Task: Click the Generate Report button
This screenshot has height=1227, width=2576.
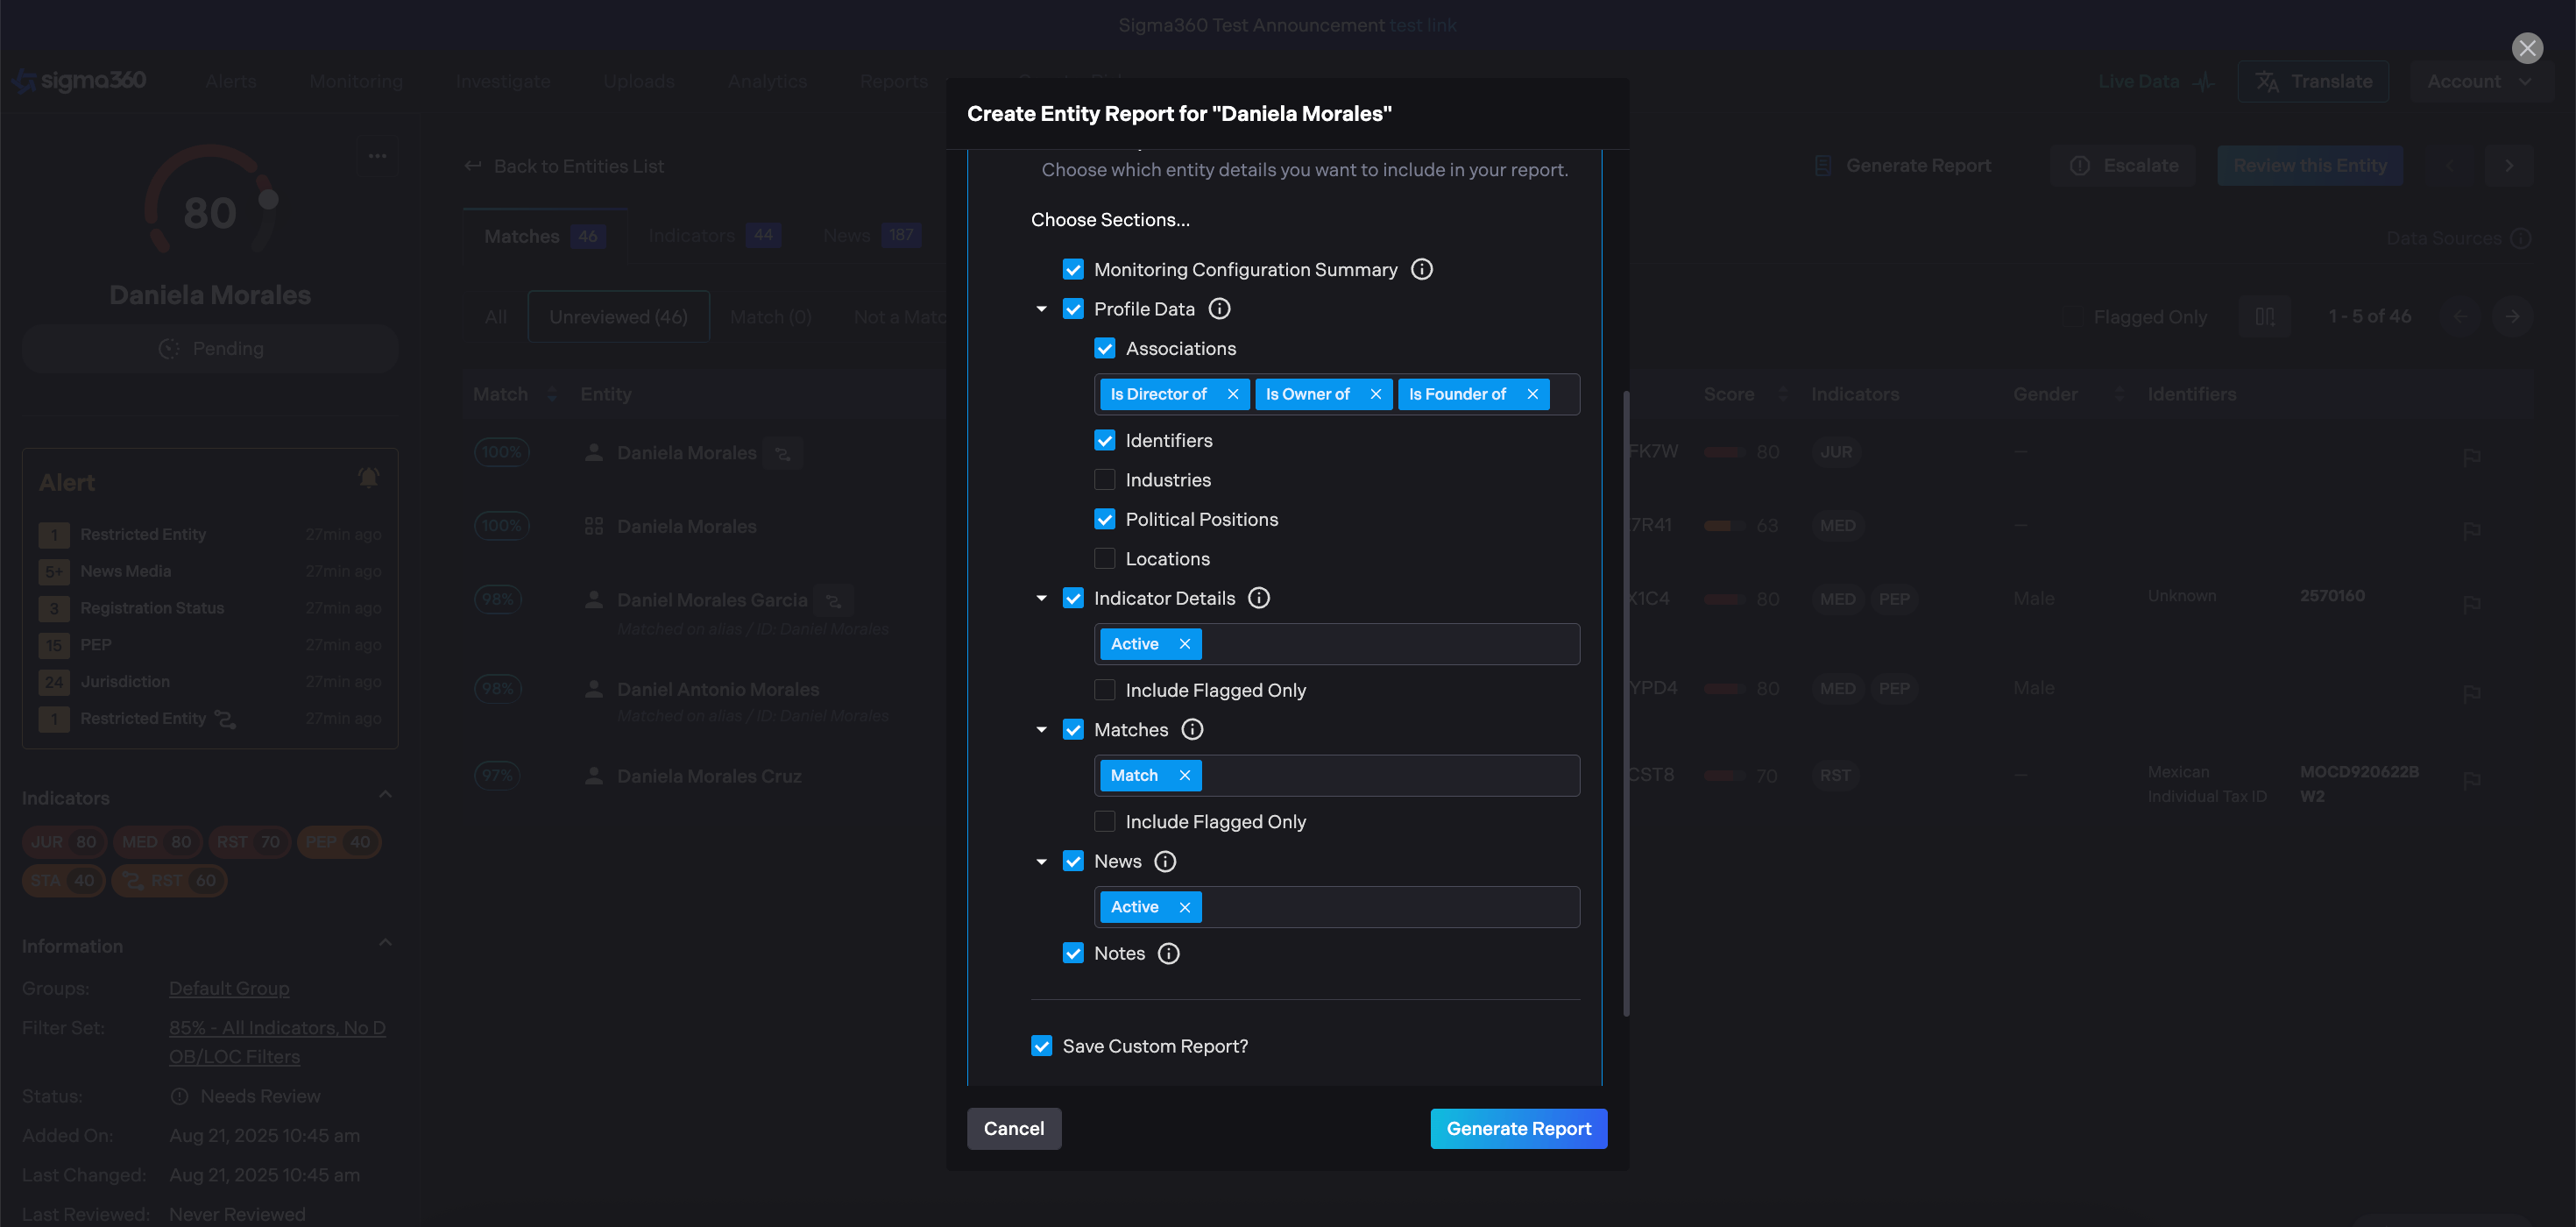Action: (1518, 1128)
